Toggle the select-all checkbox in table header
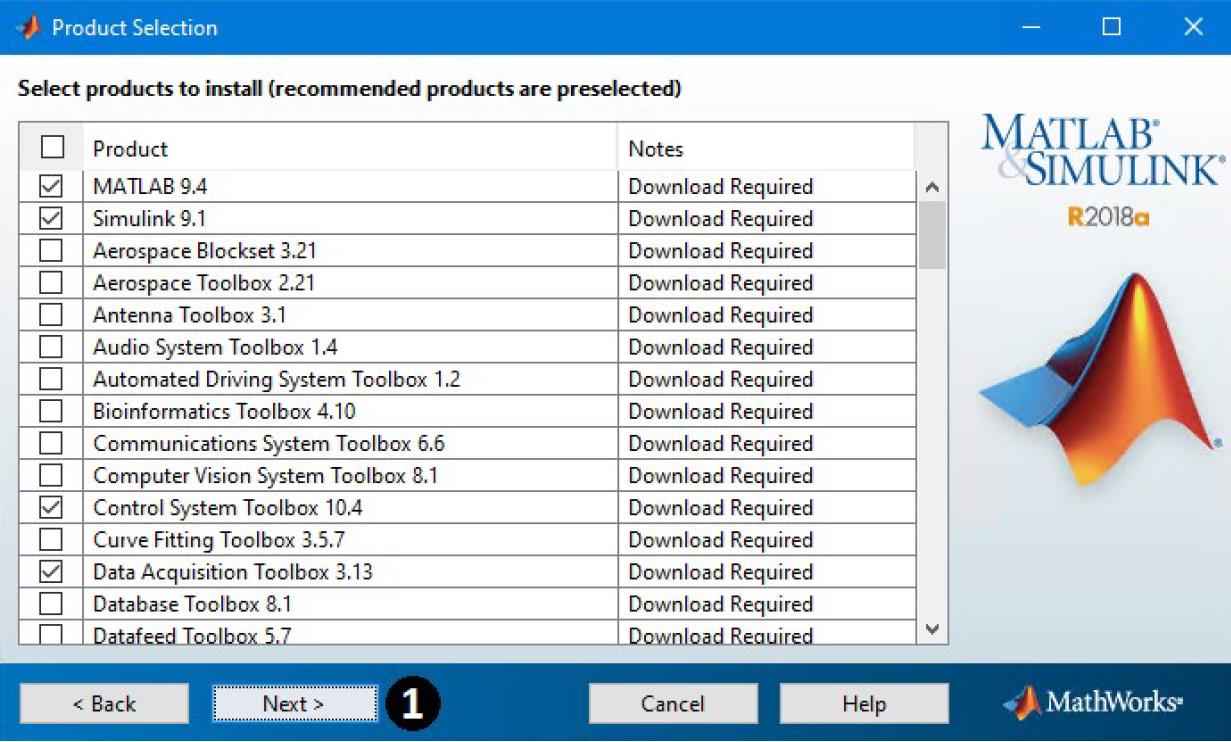This screenshot has width=1231, height=742. coord(52,148)
